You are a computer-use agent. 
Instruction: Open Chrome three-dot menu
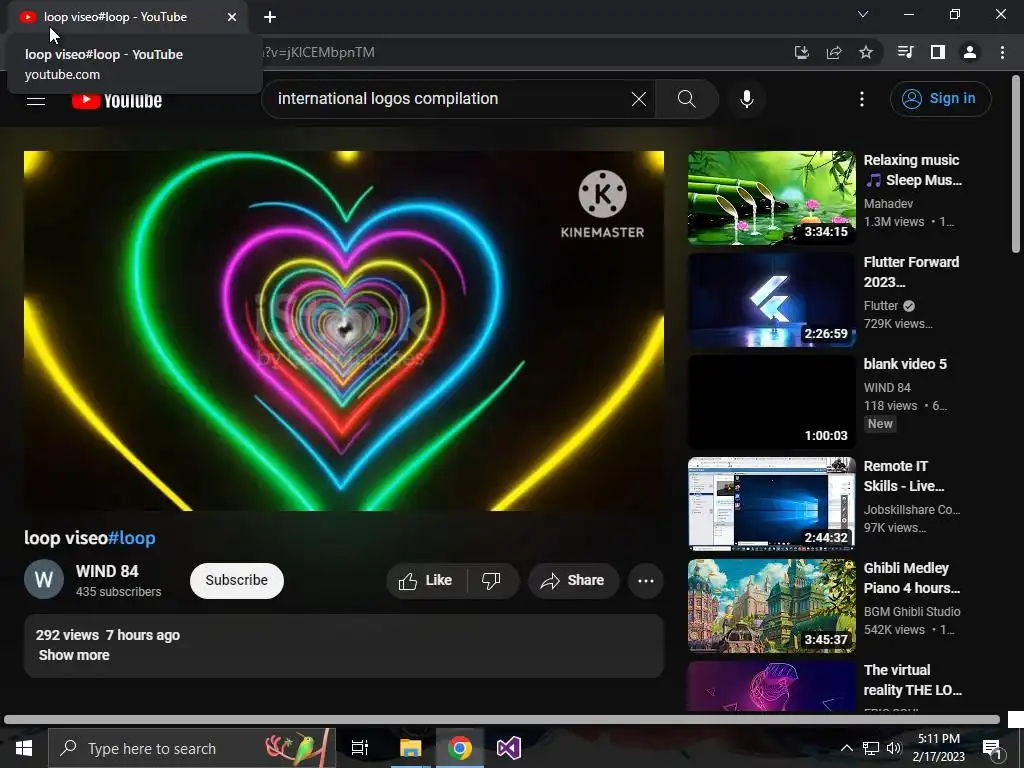1002,52
